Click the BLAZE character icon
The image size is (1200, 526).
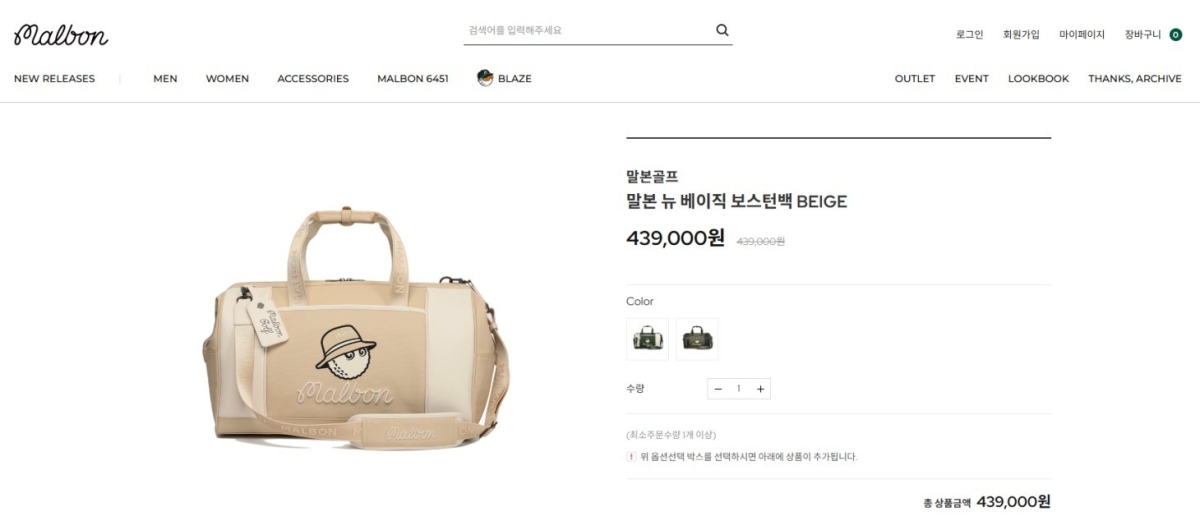(485, 78)
